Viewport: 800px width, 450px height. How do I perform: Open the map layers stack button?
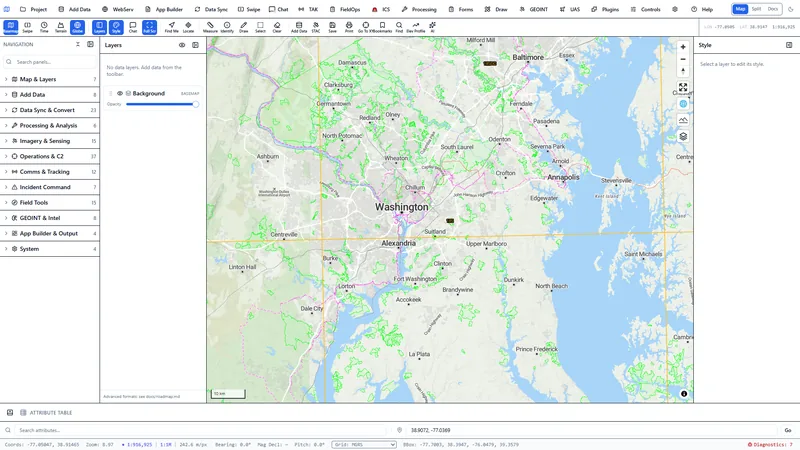point(683,136)
